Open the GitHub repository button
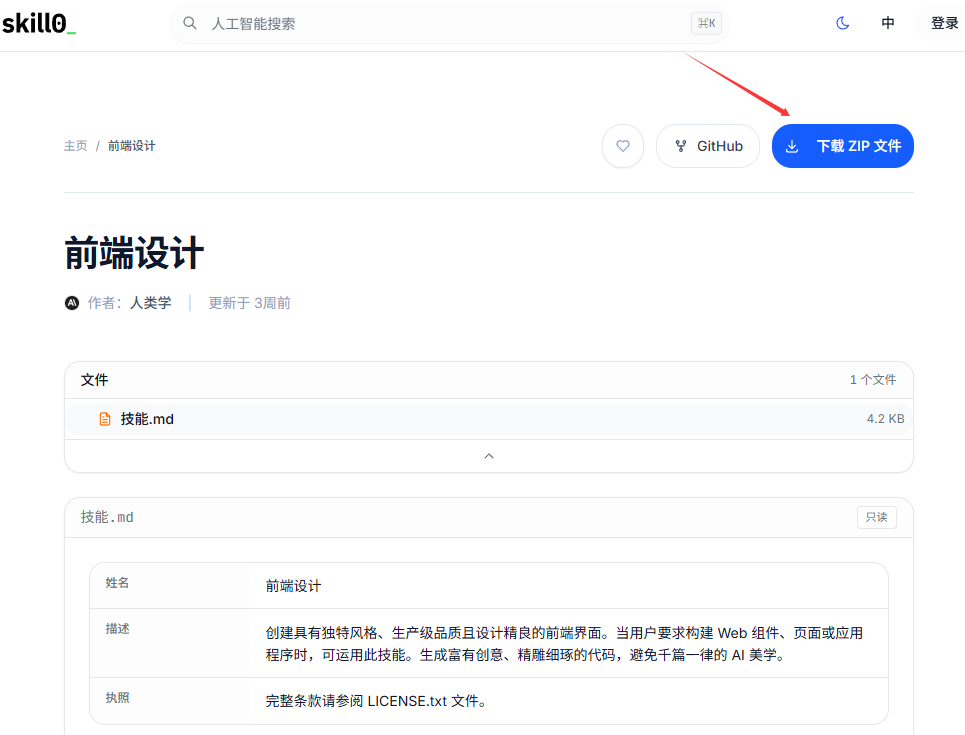The image size is (965, 735). click(x=708, y=146)
